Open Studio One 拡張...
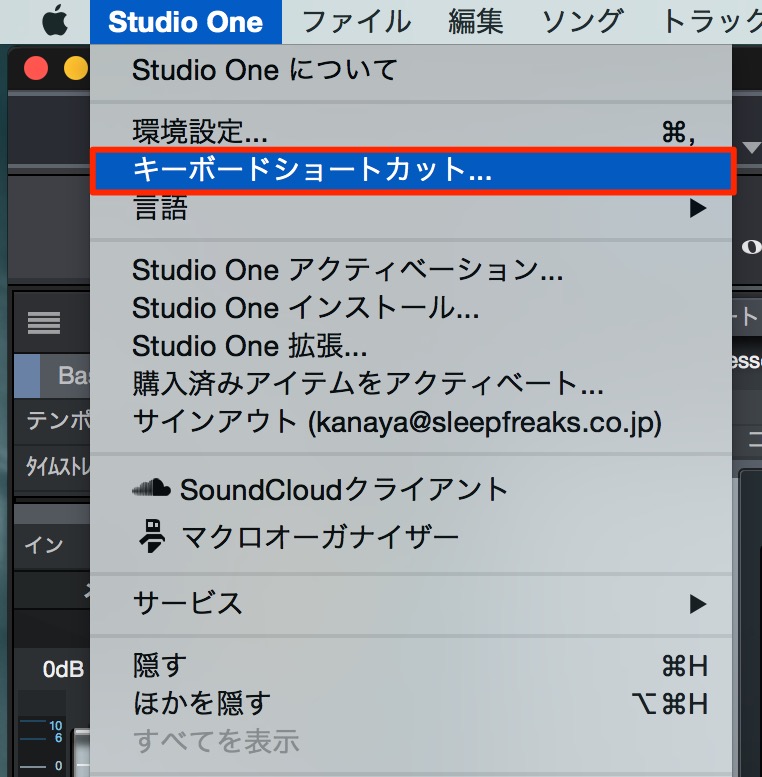Screen dimensions: 762x777 point(411,346)
